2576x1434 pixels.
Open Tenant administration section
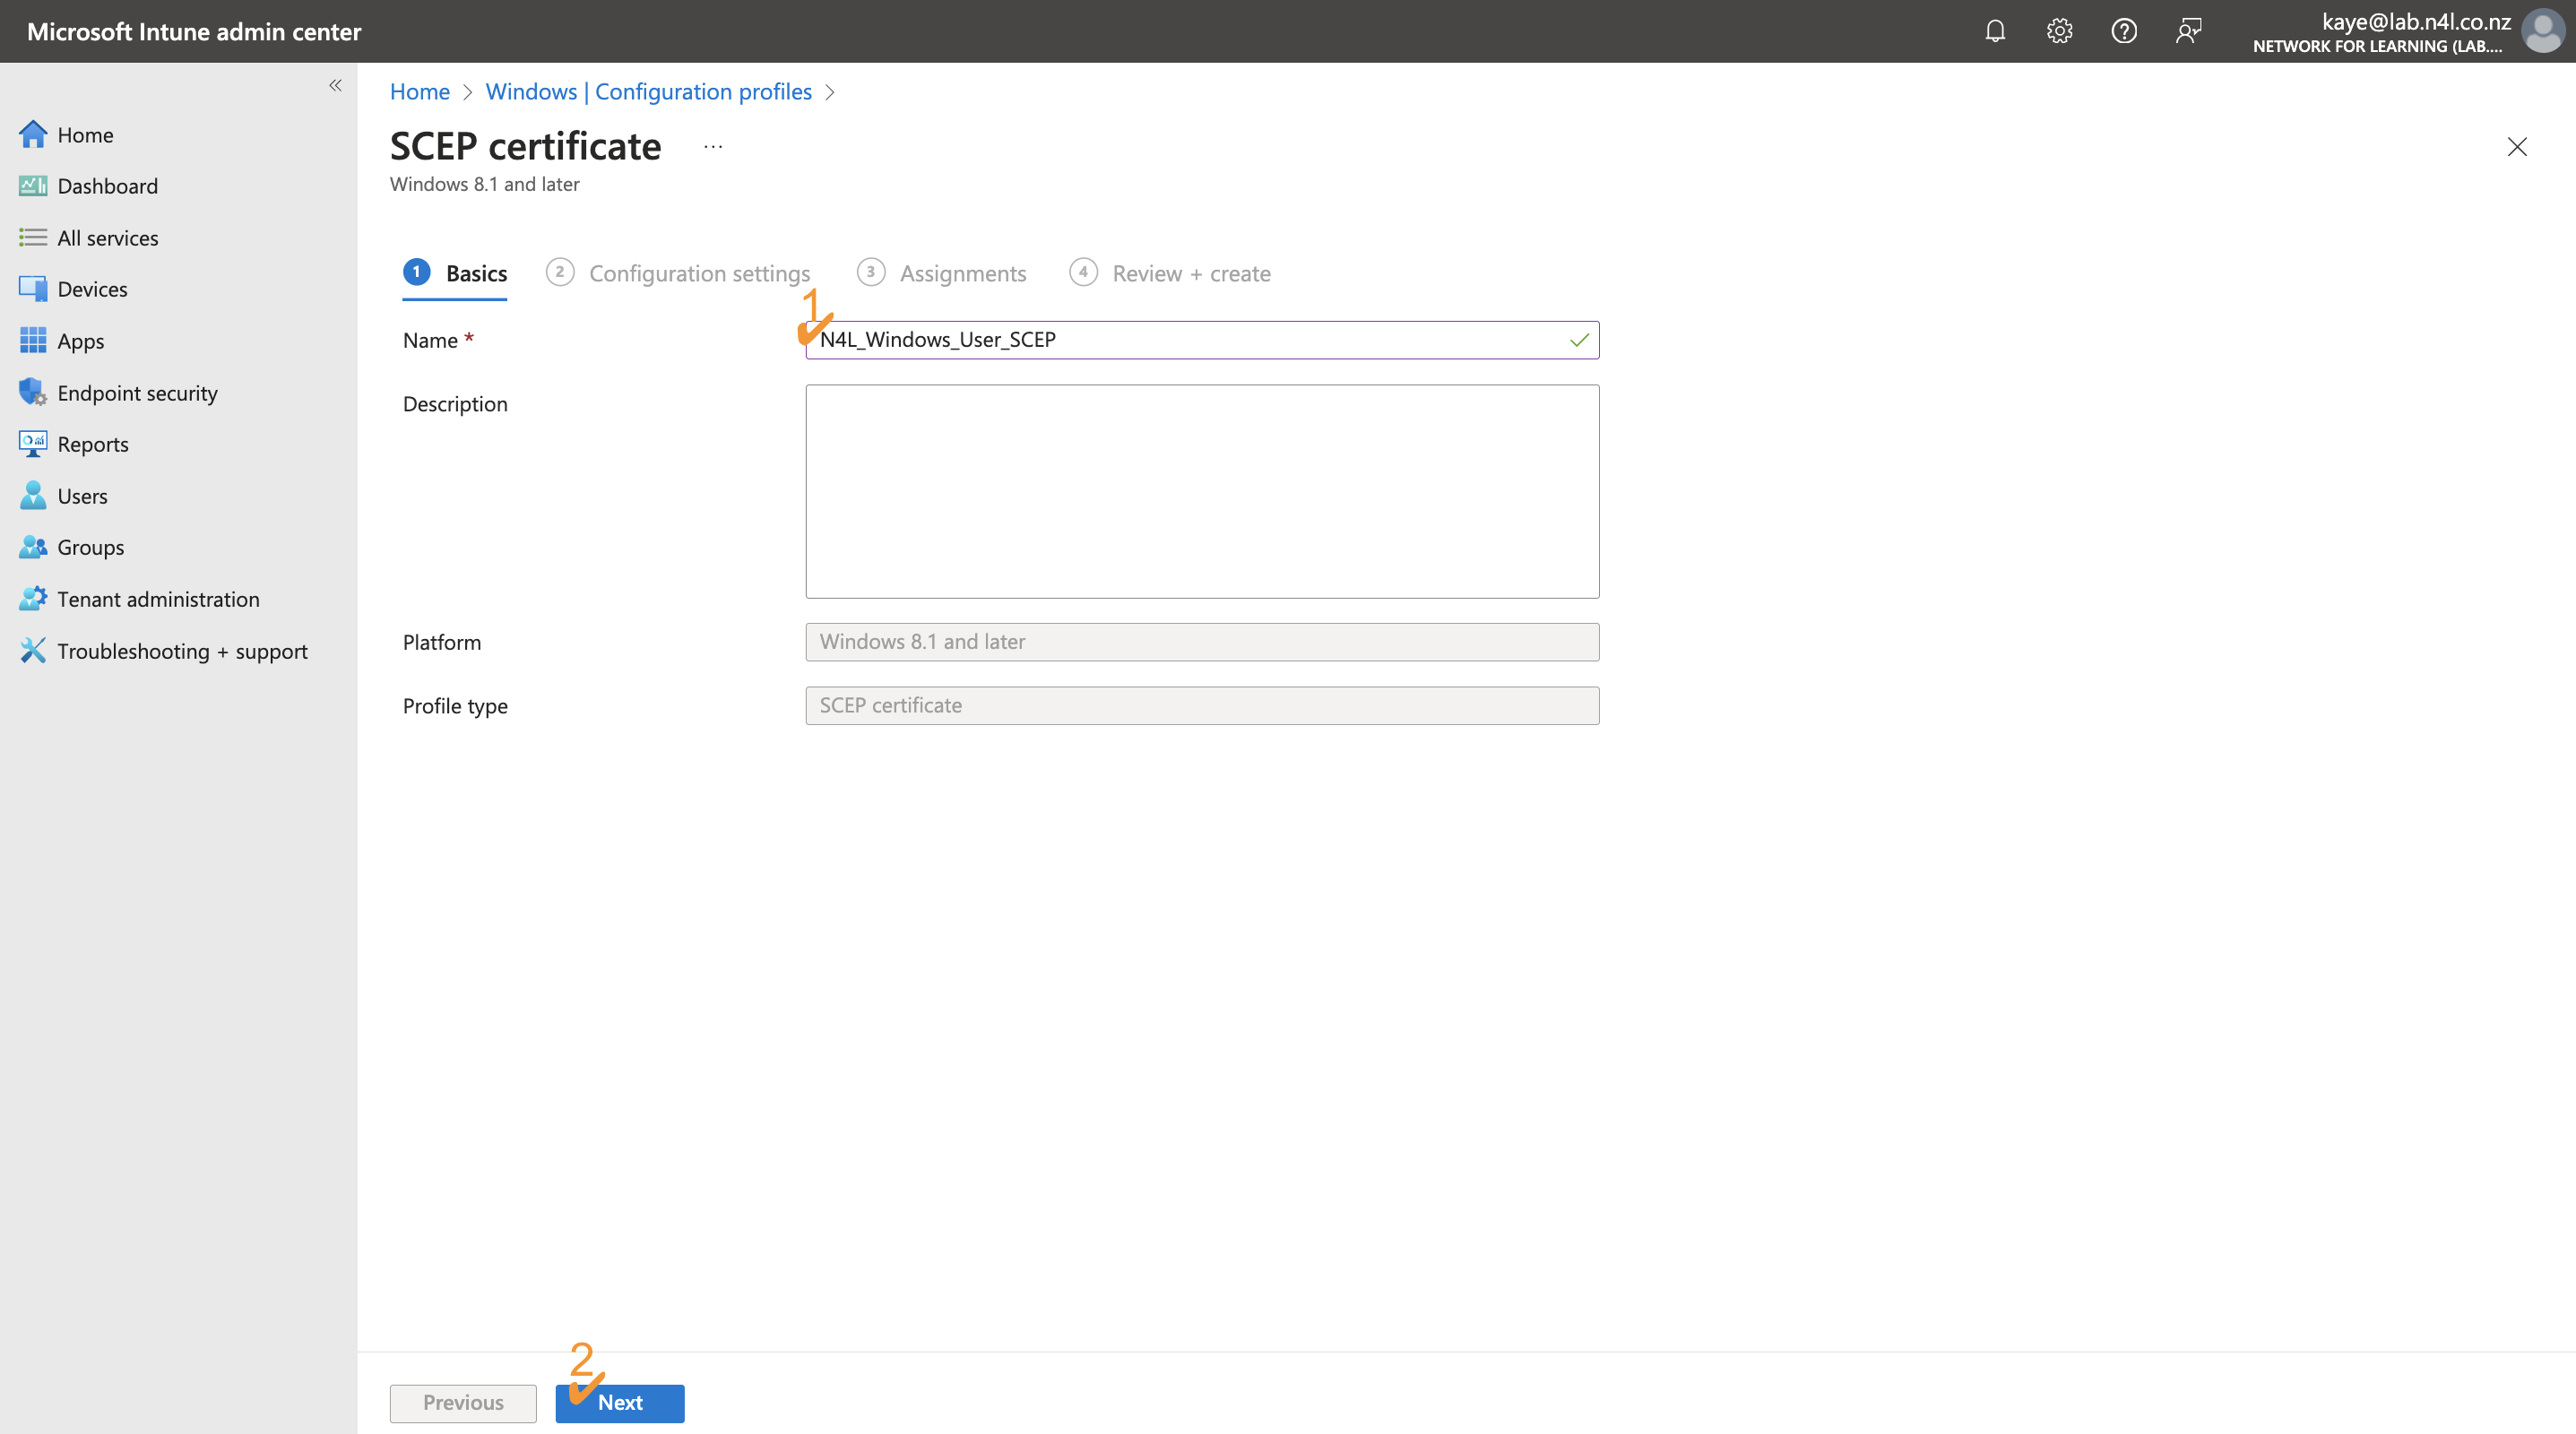[158, 598]
